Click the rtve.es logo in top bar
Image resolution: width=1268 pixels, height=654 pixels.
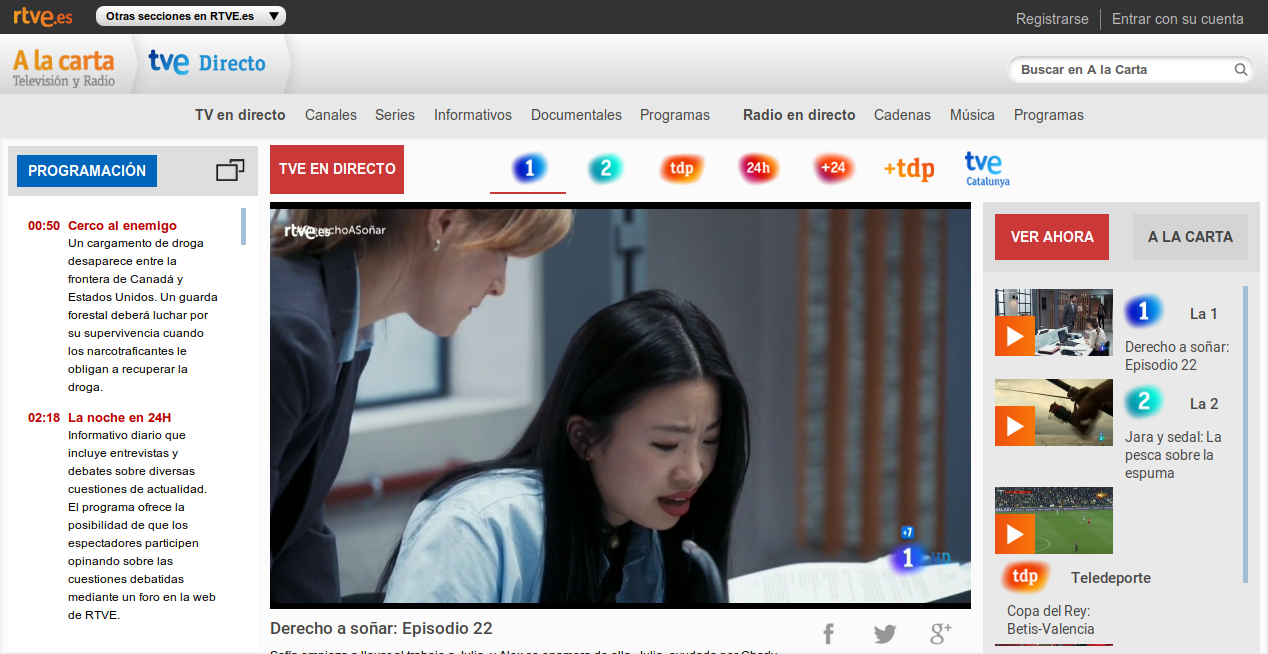point(43,17)
